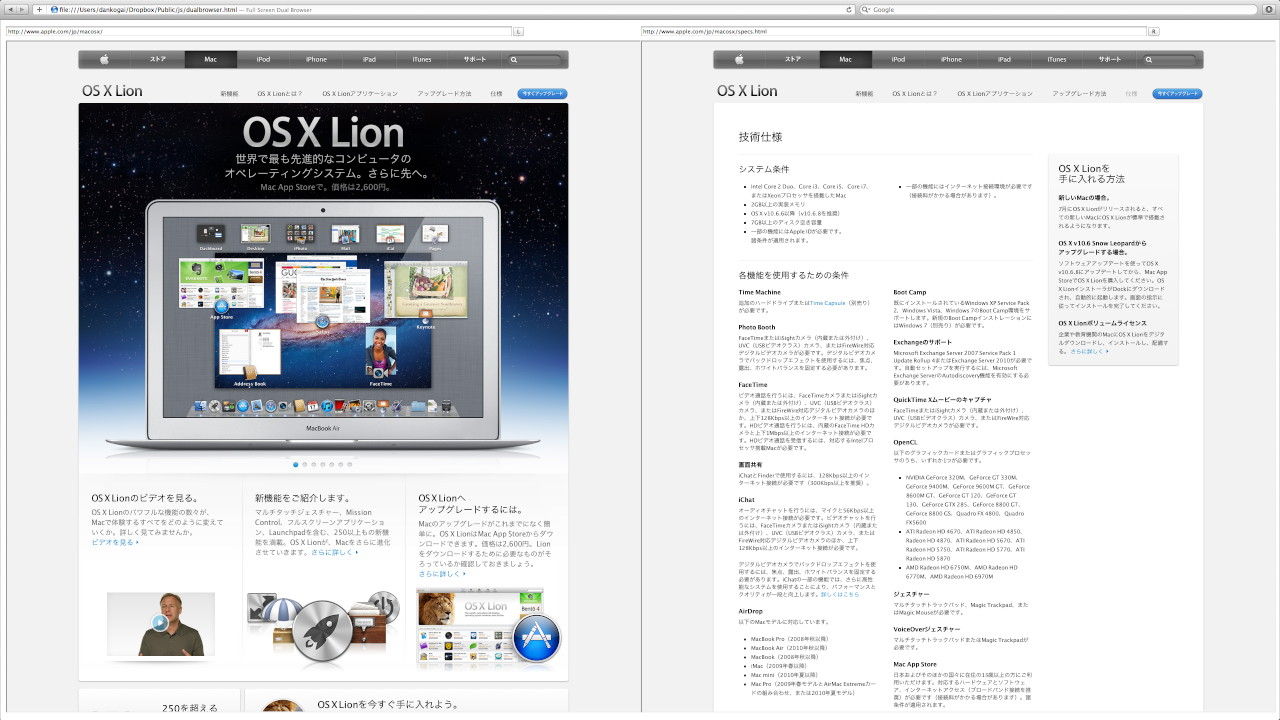Click the search magnifier in the left pane navigation bar

pos(515,60)
